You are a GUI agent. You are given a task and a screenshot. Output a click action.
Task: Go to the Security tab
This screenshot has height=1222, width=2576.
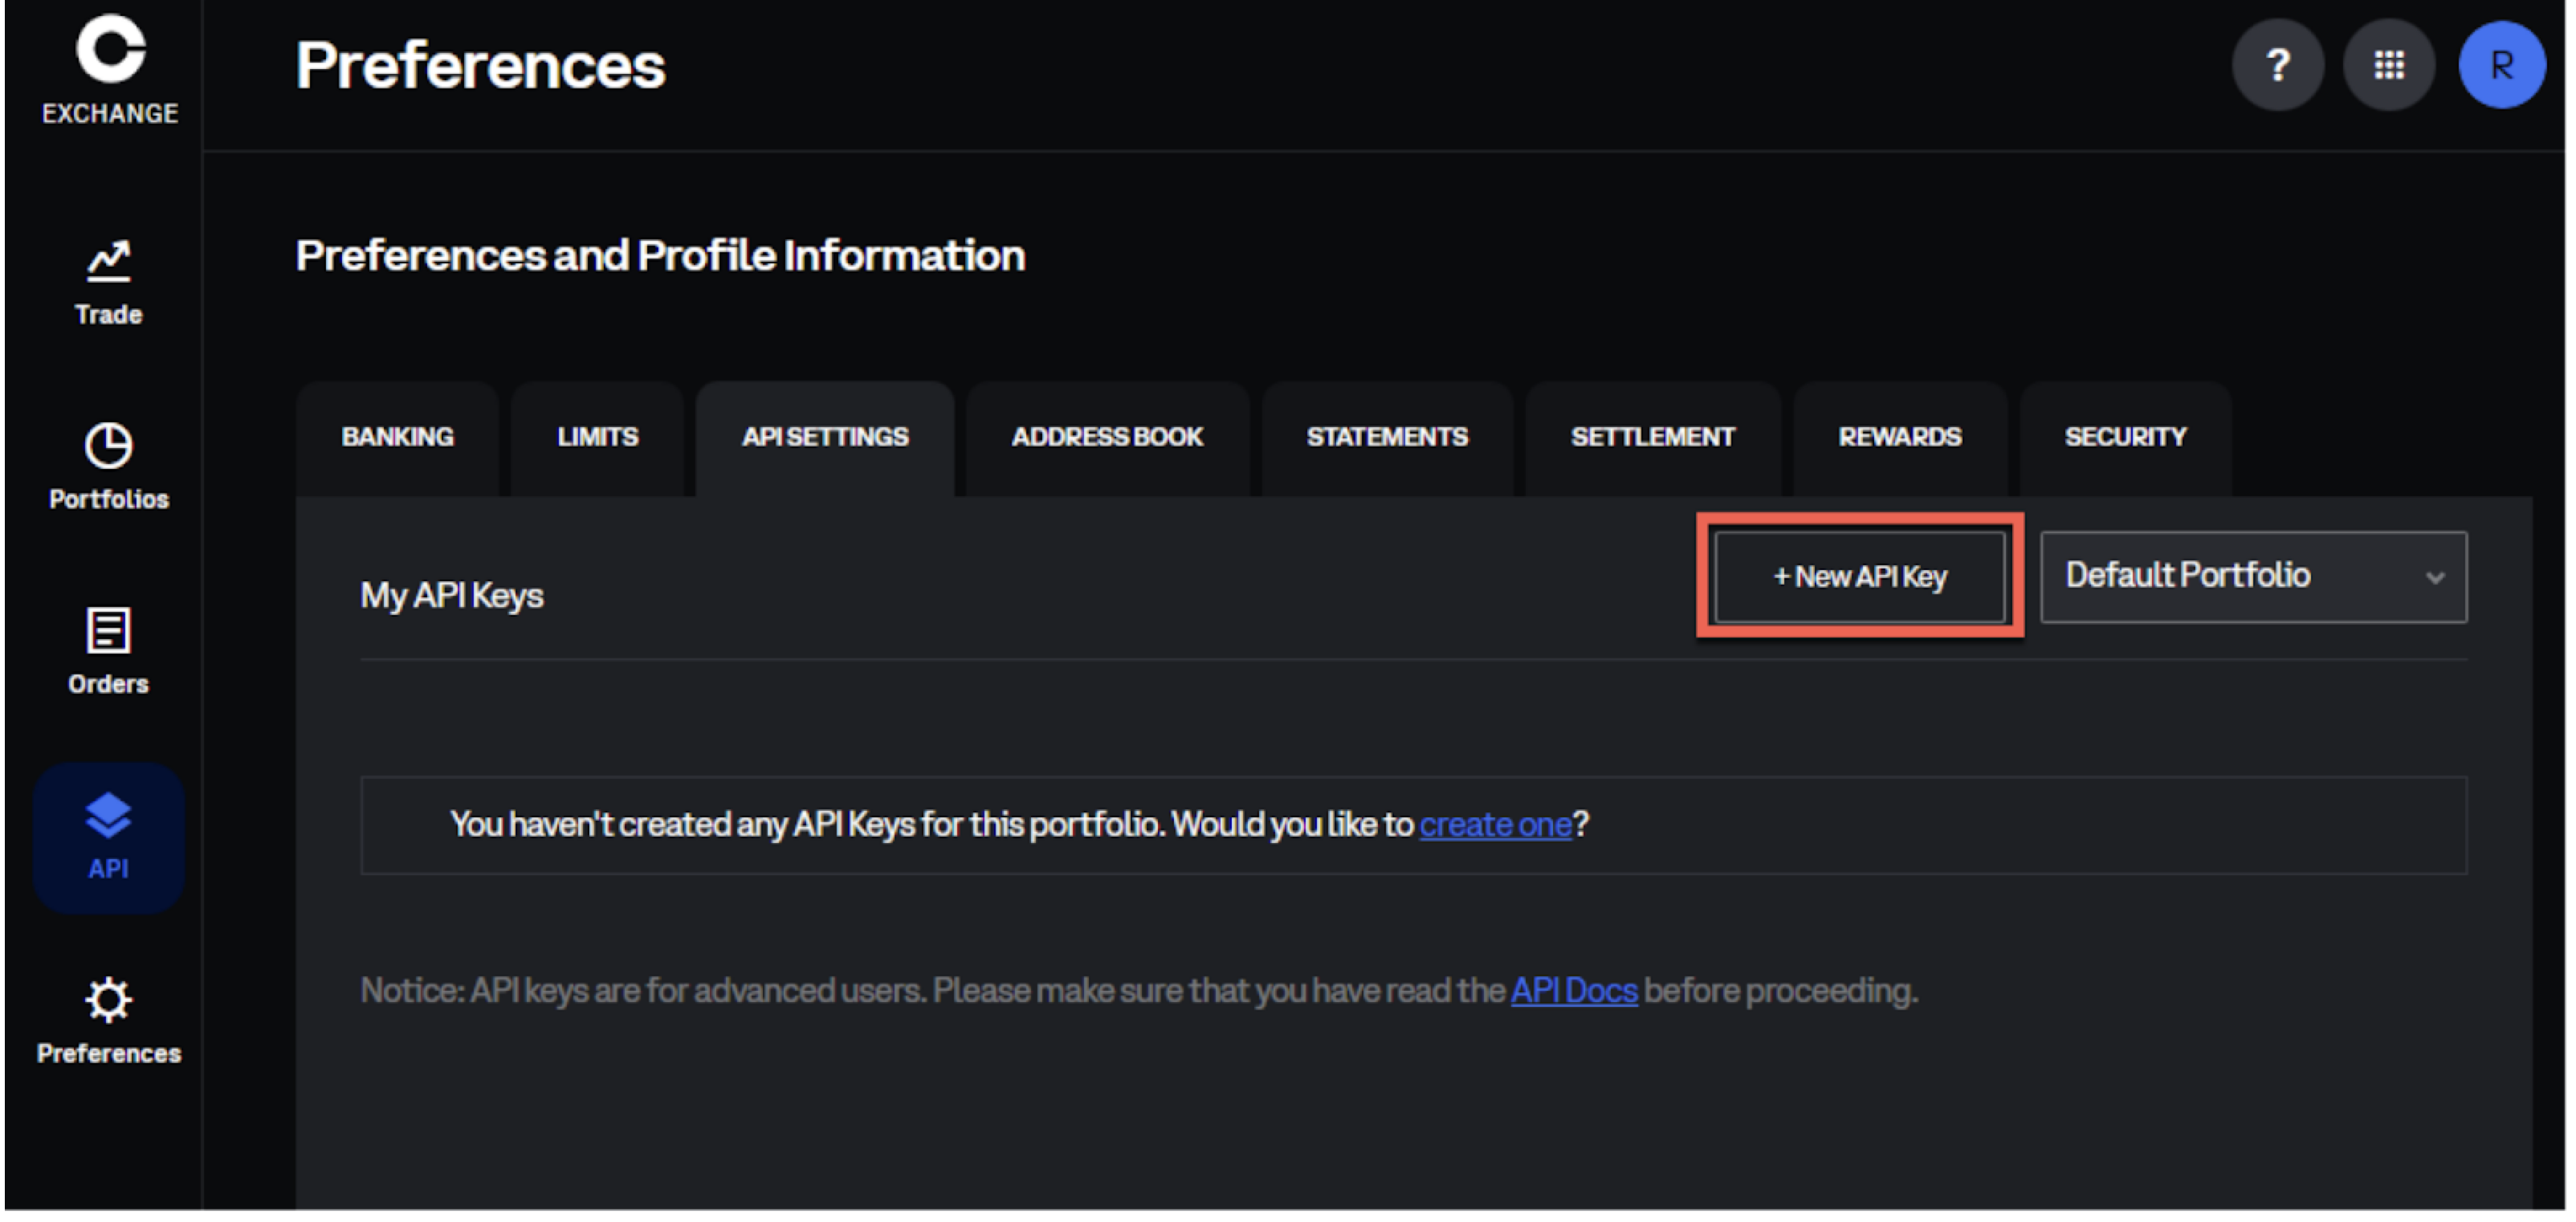[2126, 438]
